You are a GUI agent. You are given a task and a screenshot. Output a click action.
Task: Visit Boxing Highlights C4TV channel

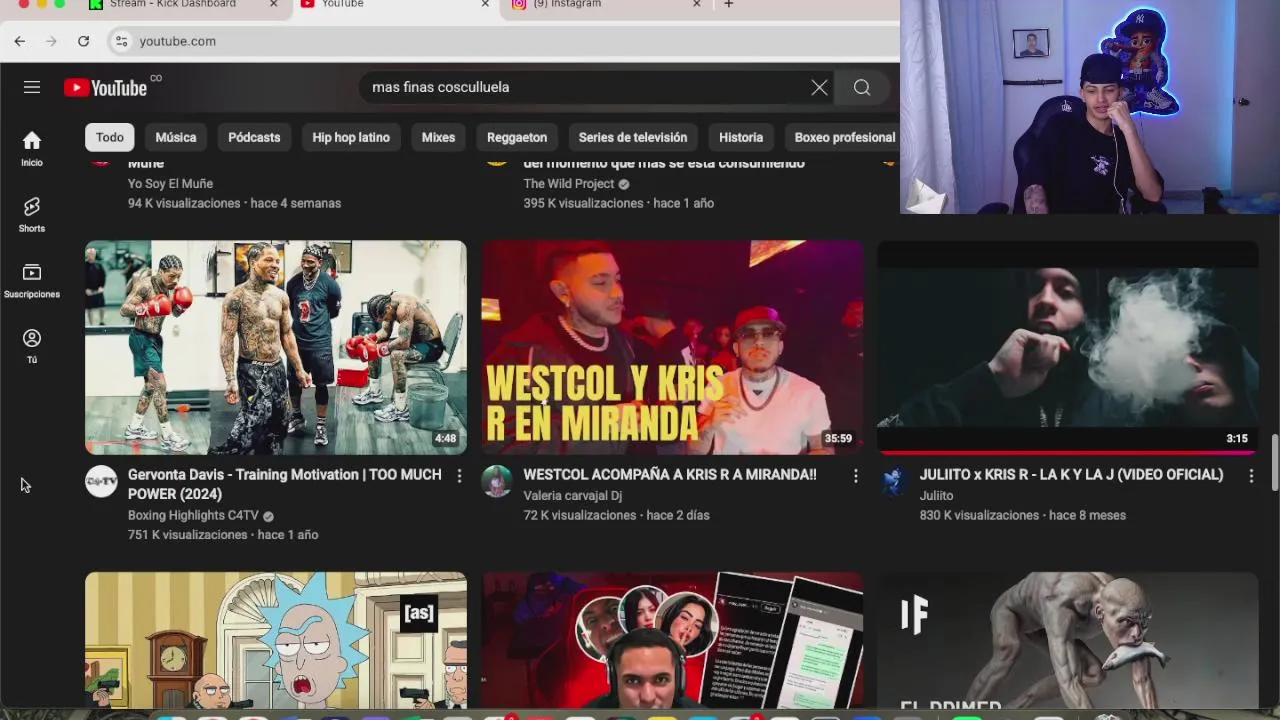coord(193,515)
